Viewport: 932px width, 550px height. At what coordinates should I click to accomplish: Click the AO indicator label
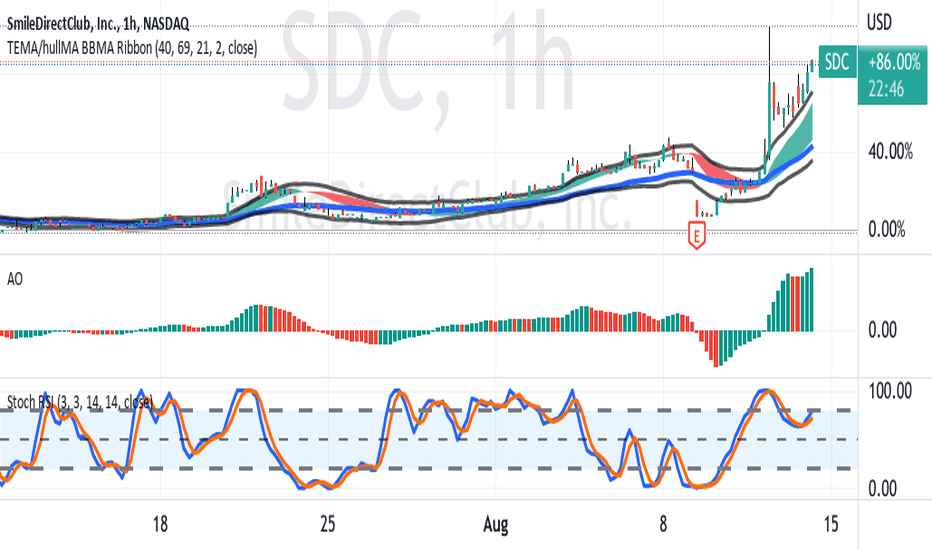point(15,279)
